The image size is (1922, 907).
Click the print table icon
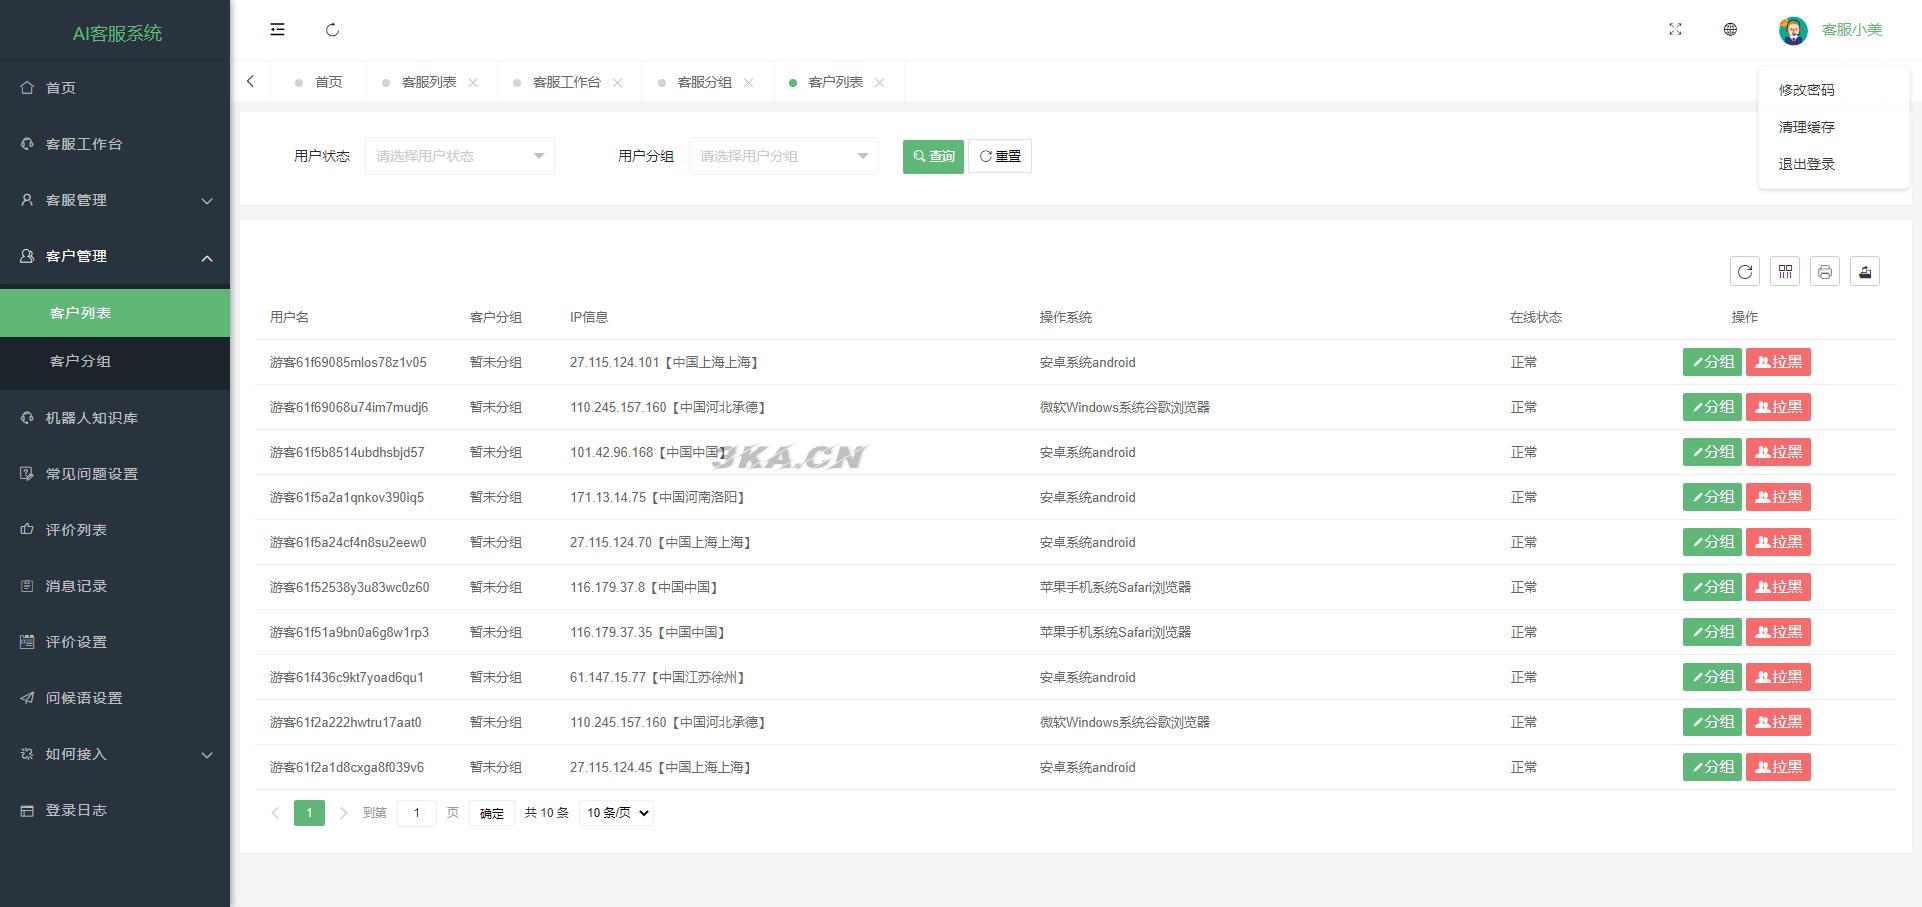click(x=1824, y=272)
